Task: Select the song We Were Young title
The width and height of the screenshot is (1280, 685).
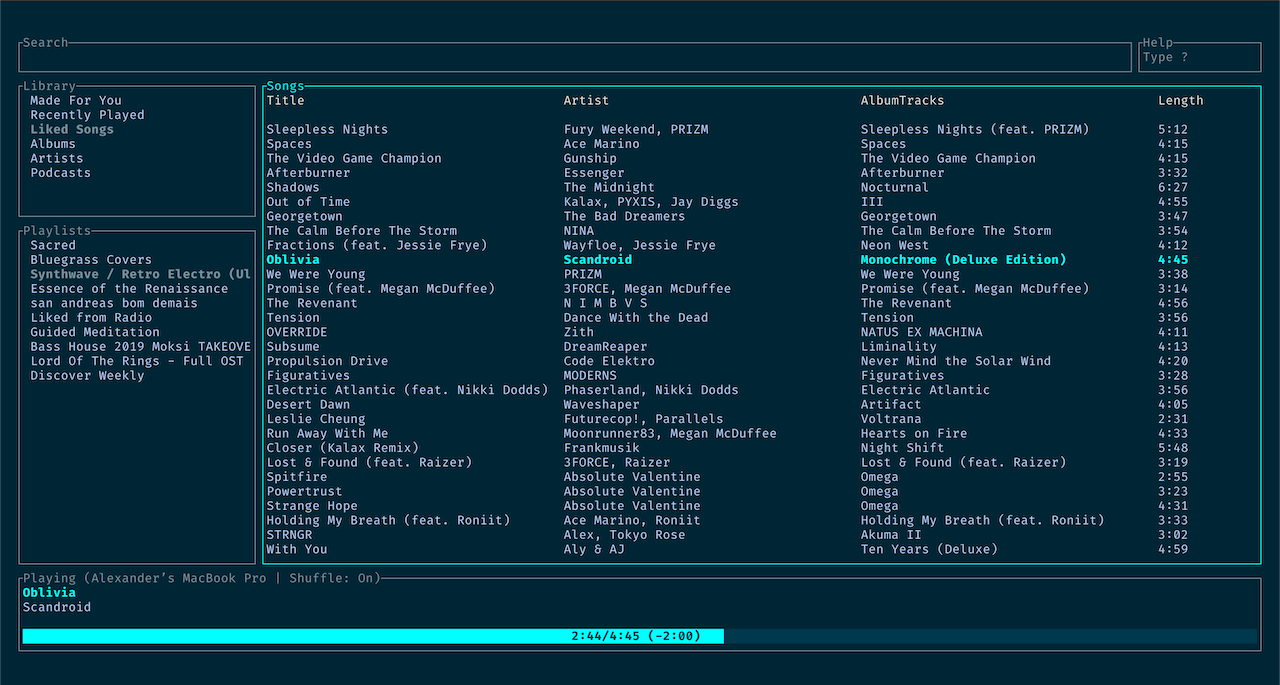Action: (x=316, y=274)
